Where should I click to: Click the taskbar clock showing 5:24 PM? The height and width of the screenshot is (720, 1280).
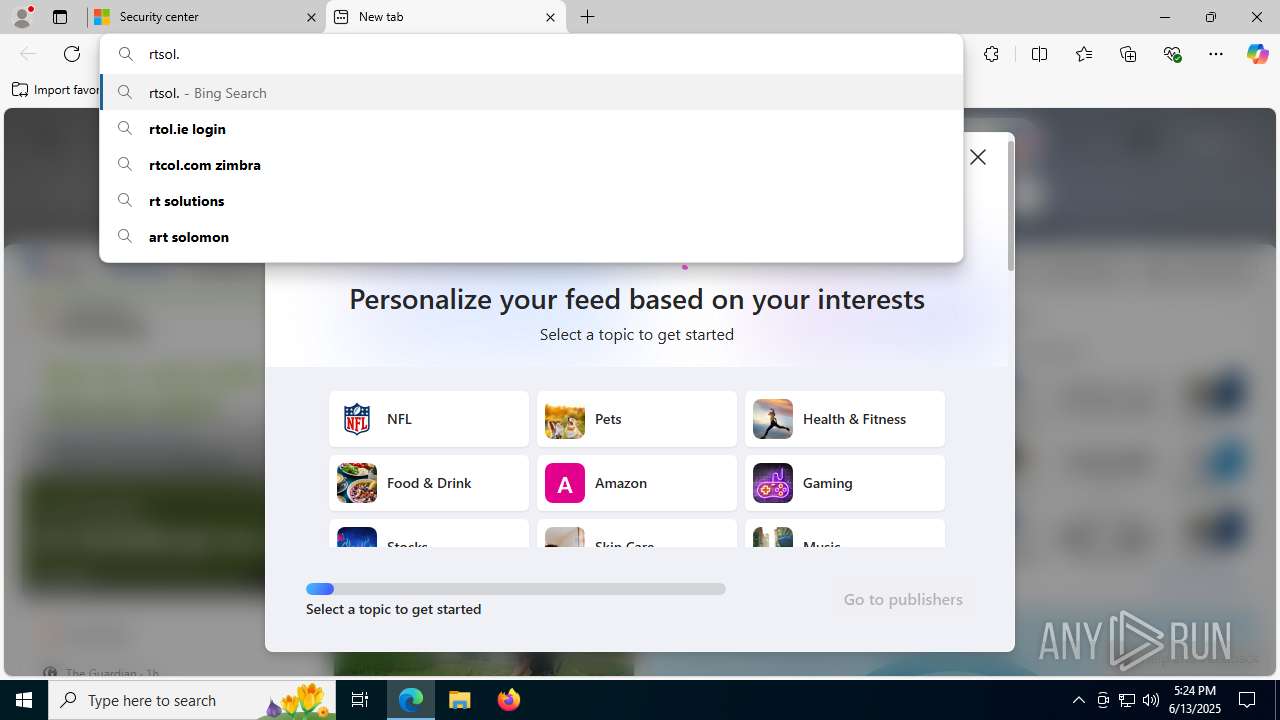point(1195,700)
